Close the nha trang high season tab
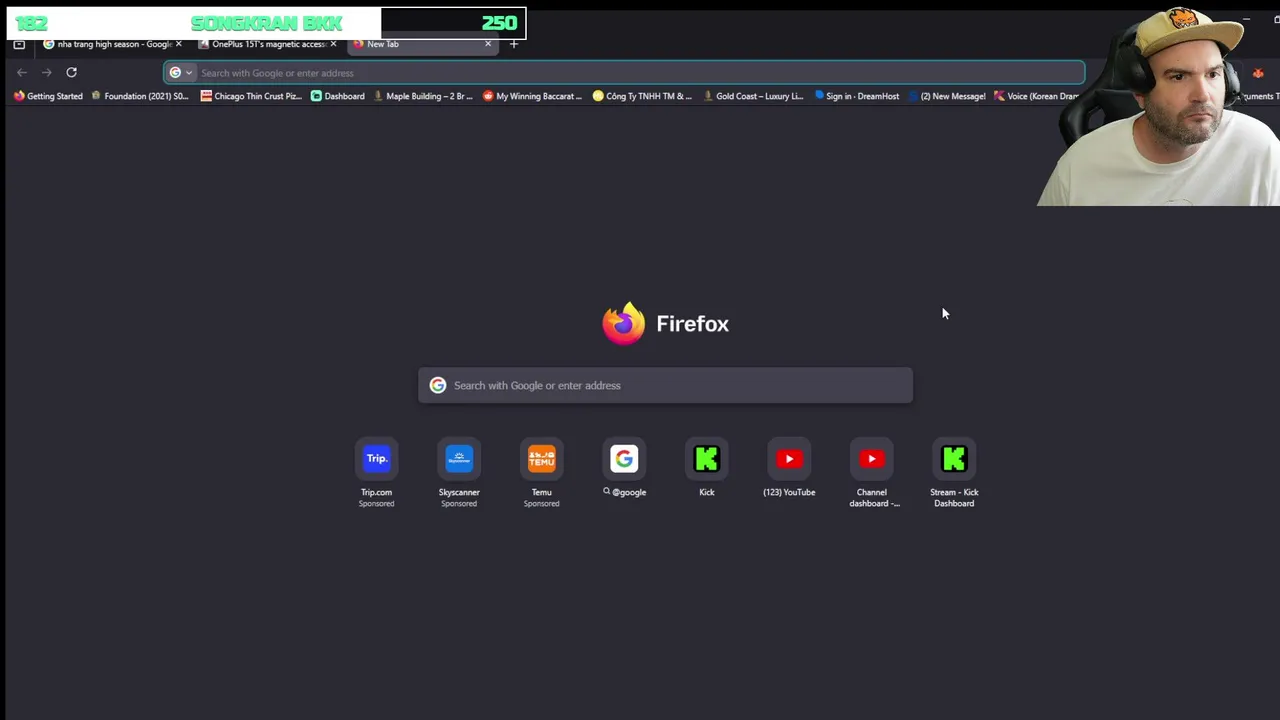This screenshot has width=1280, height=720. [179, 44]
